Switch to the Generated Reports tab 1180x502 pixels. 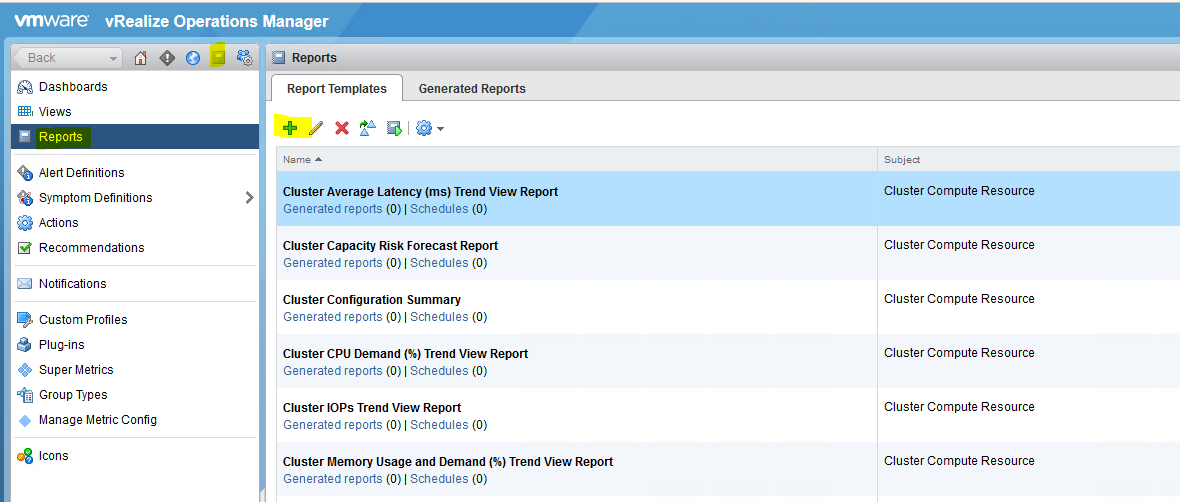(472, 88)
